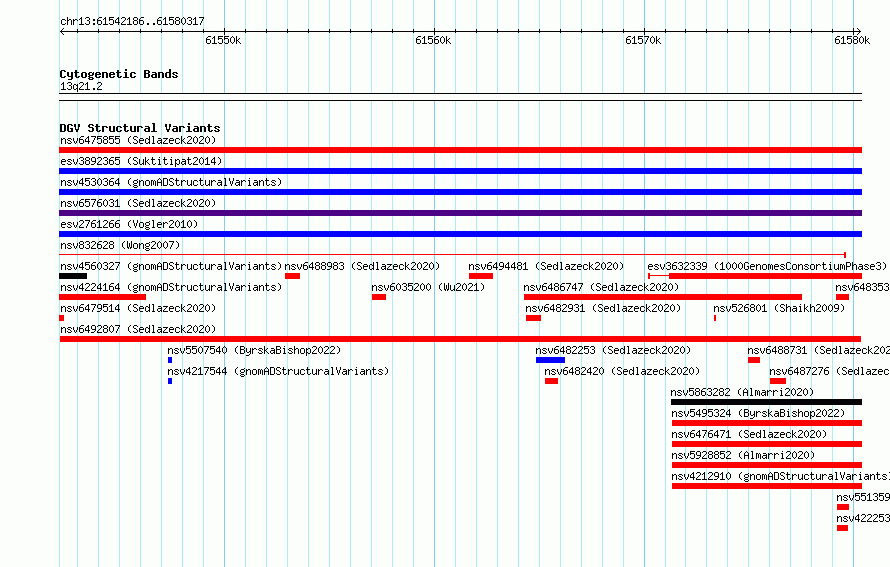
Task: Open nsv4530364 (gnomADStructuralVariants) label
Action: 171,182
